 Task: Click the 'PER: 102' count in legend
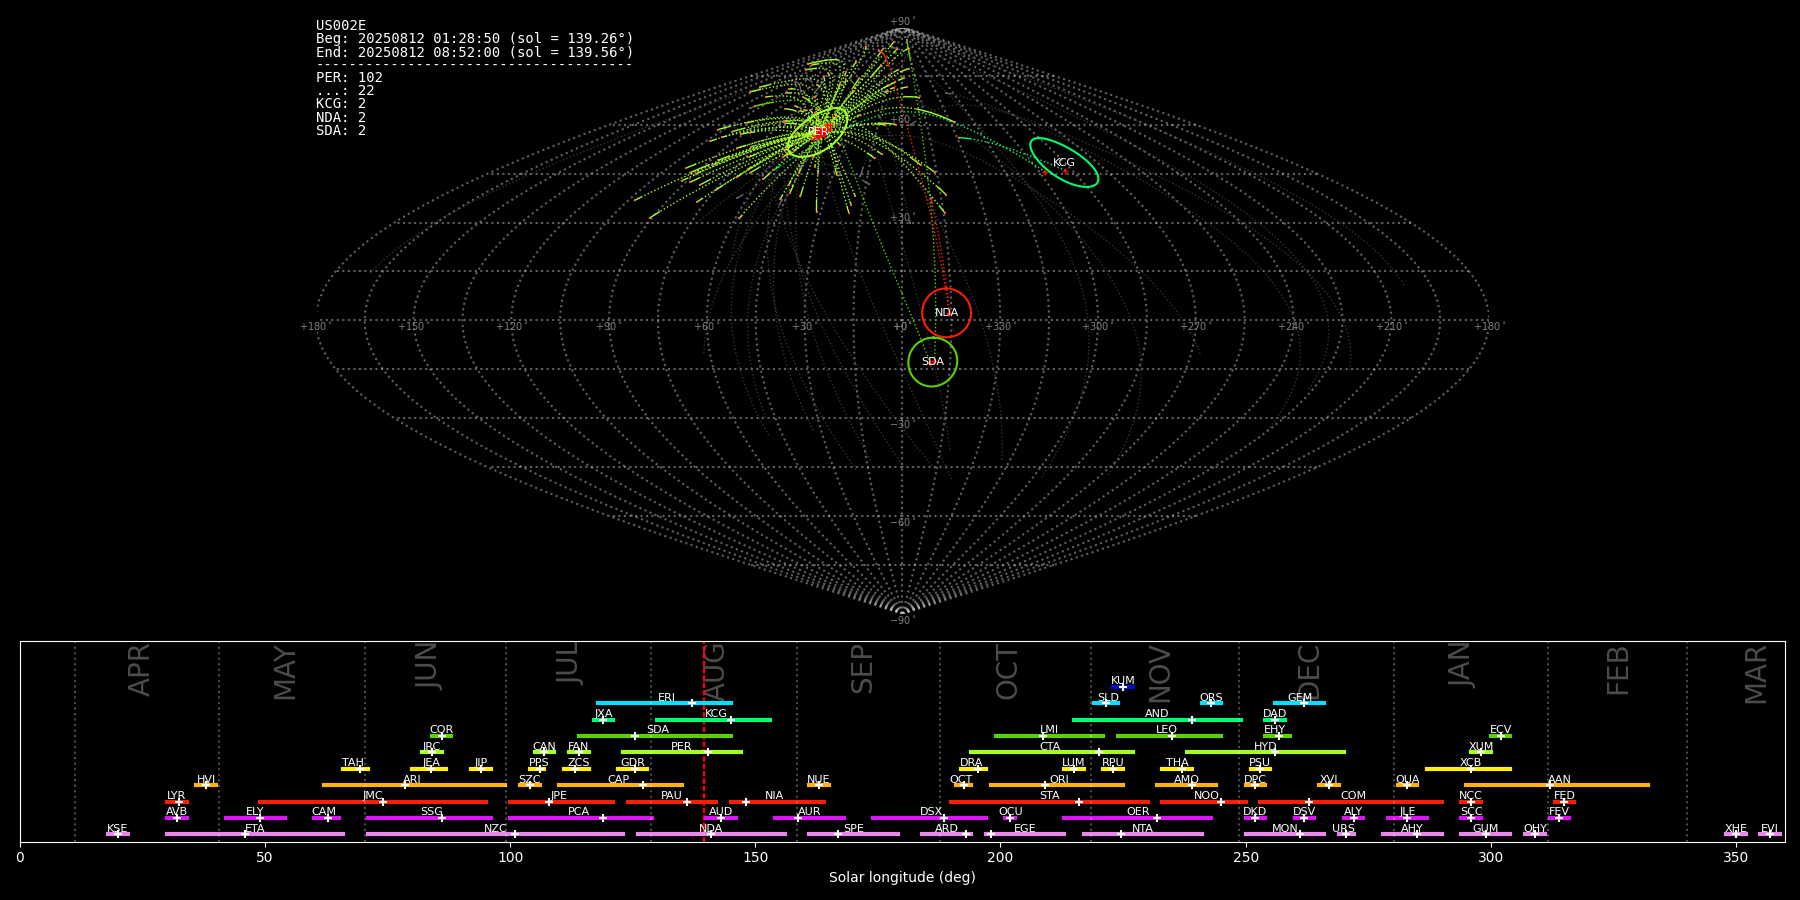(349, 78)
